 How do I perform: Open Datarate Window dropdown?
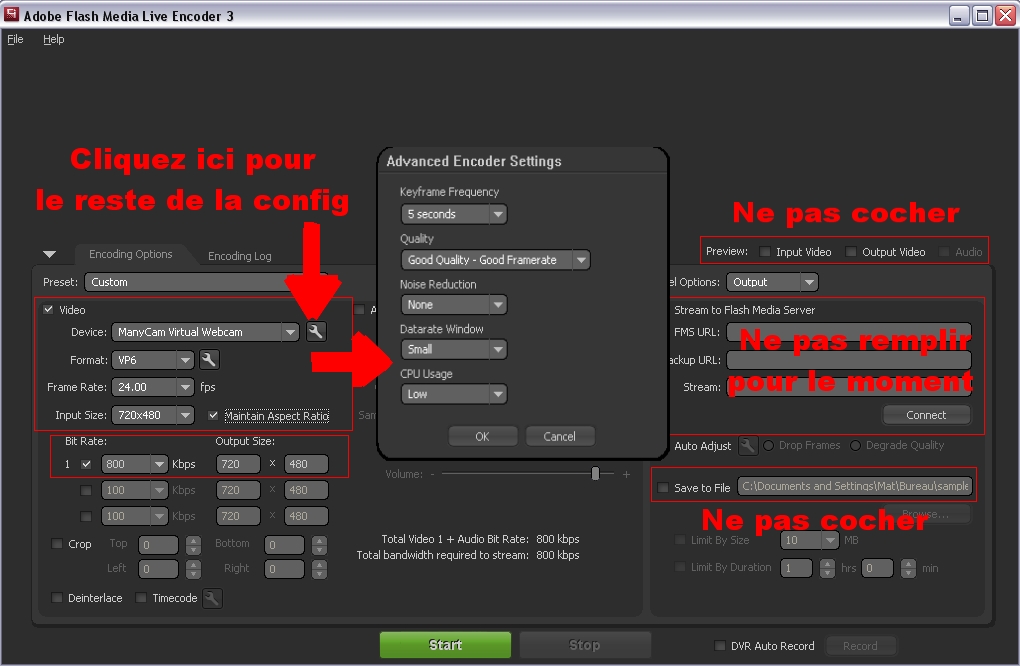point(453,349)
